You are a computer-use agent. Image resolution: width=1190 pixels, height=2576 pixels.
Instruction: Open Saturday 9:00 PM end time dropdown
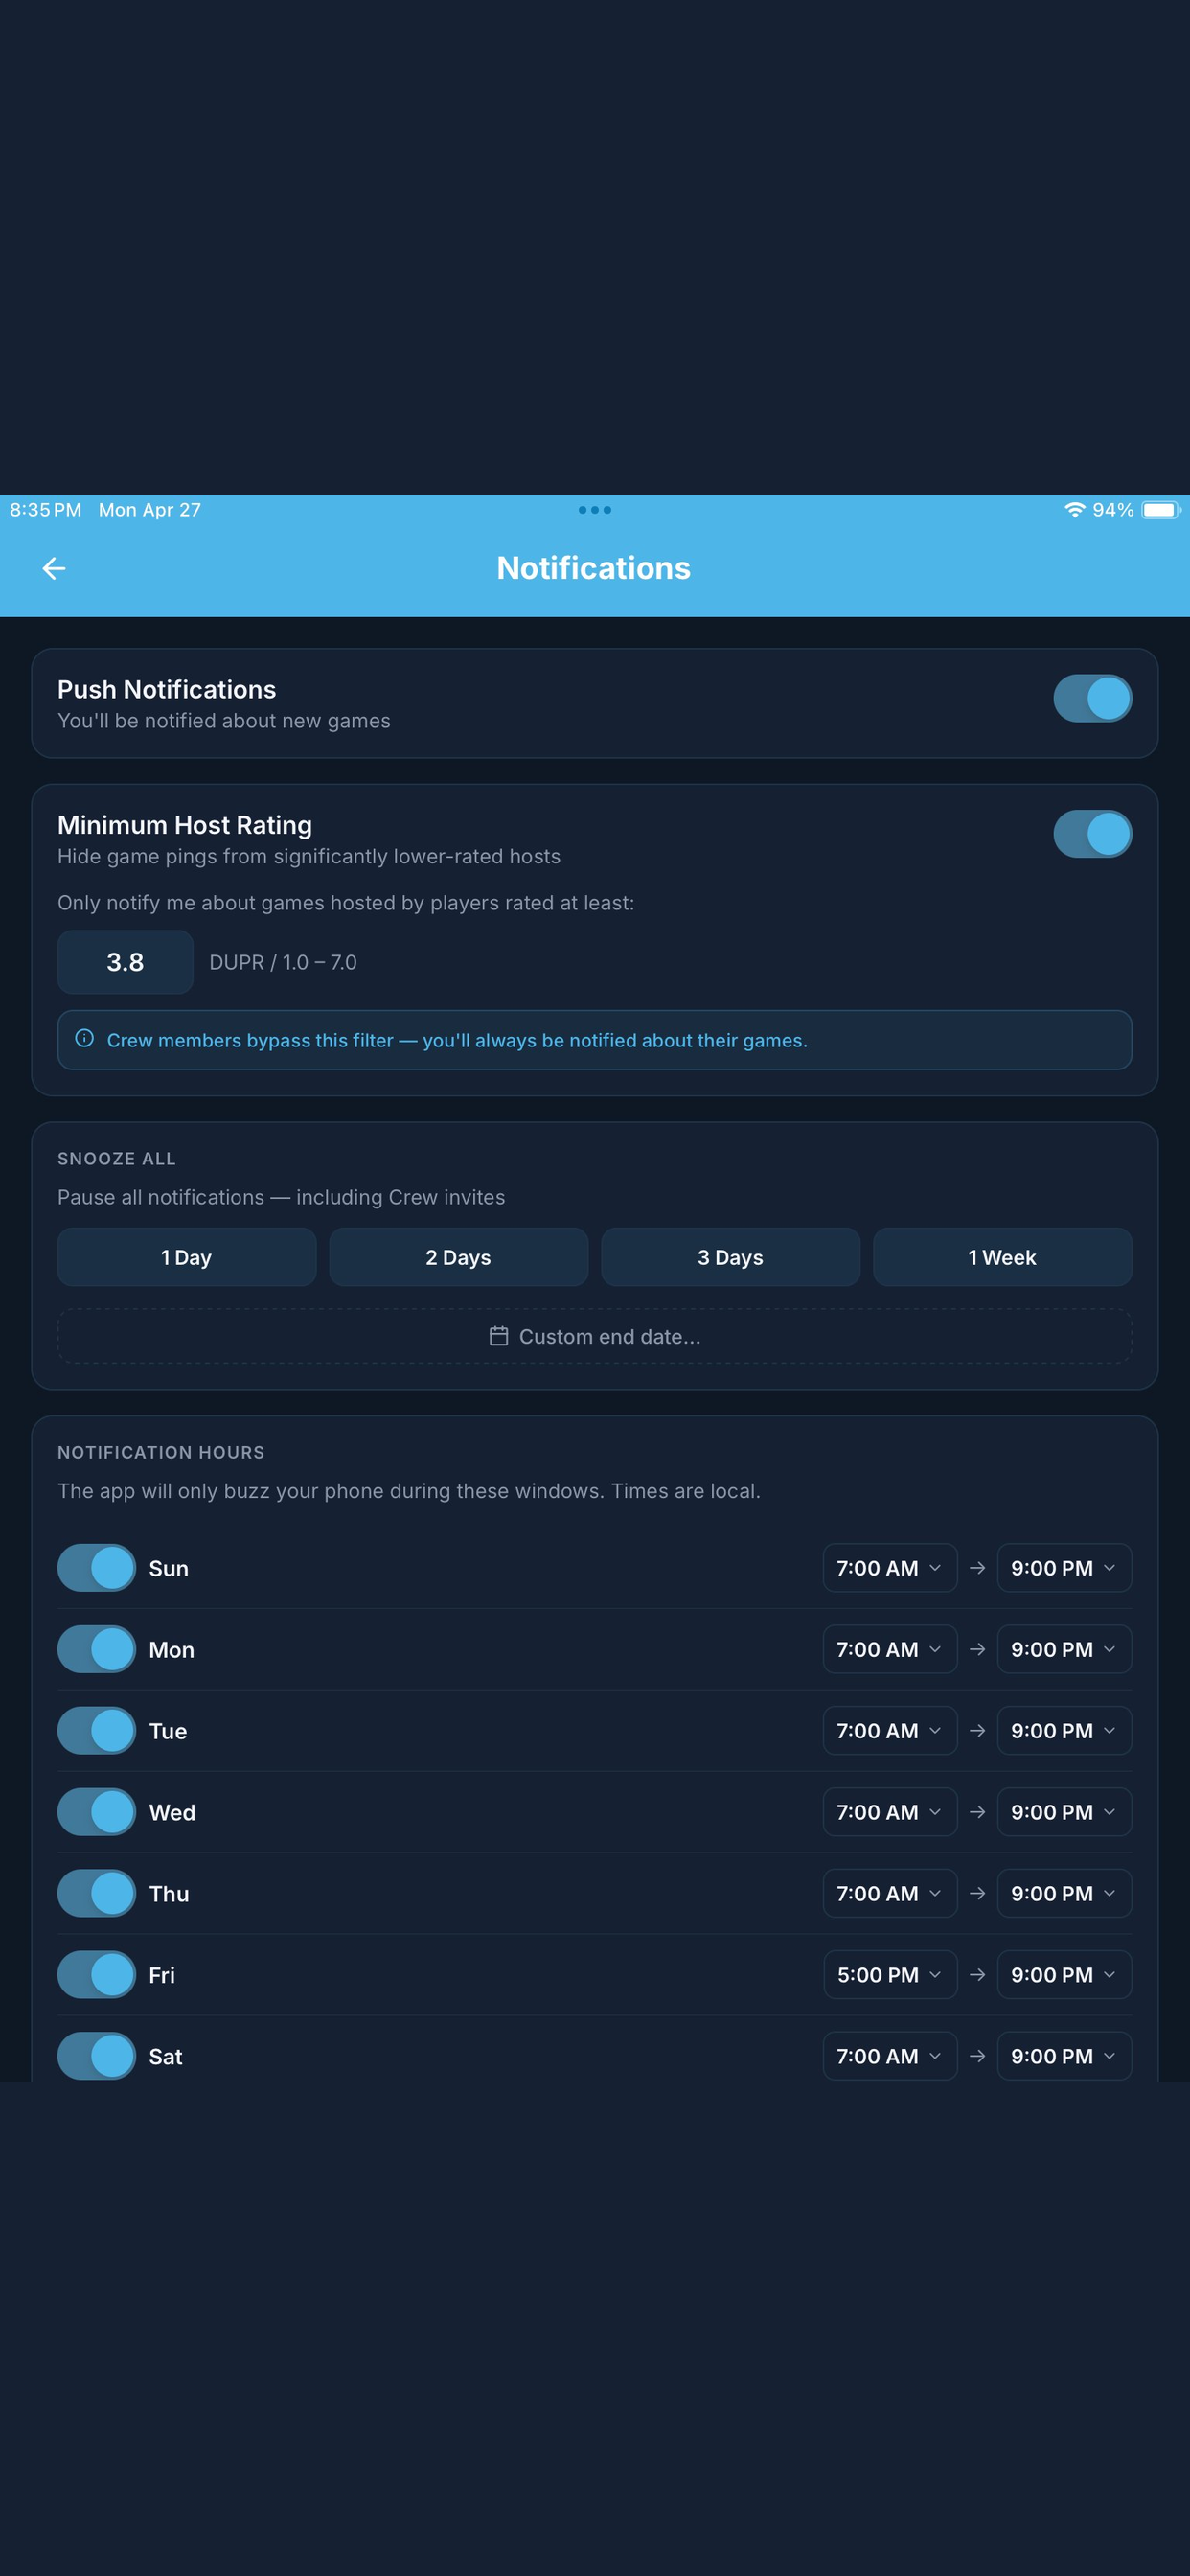click(1064, 2055)
